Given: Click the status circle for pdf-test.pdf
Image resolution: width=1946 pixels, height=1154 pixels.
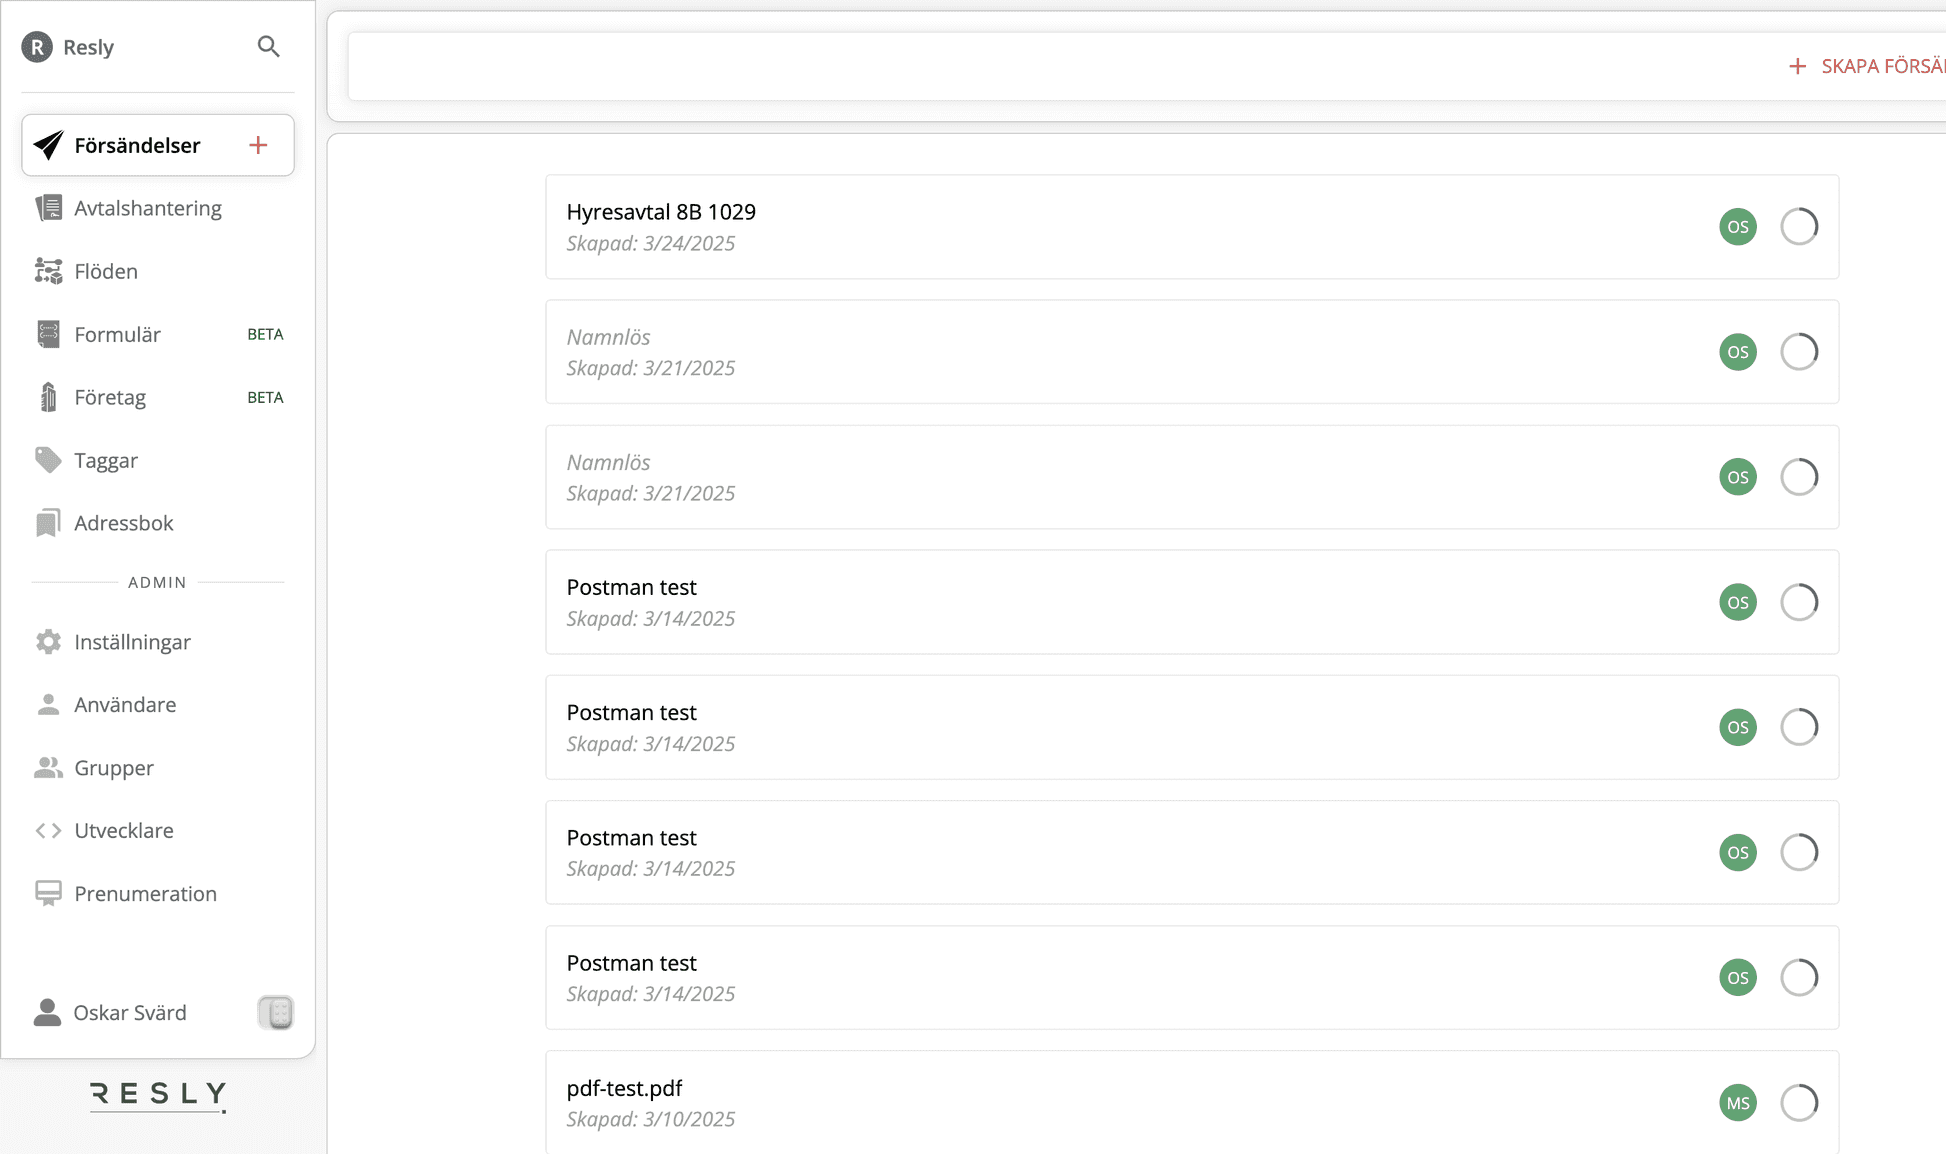Looking at the screenshot, I should [x=1799, y=1103].
